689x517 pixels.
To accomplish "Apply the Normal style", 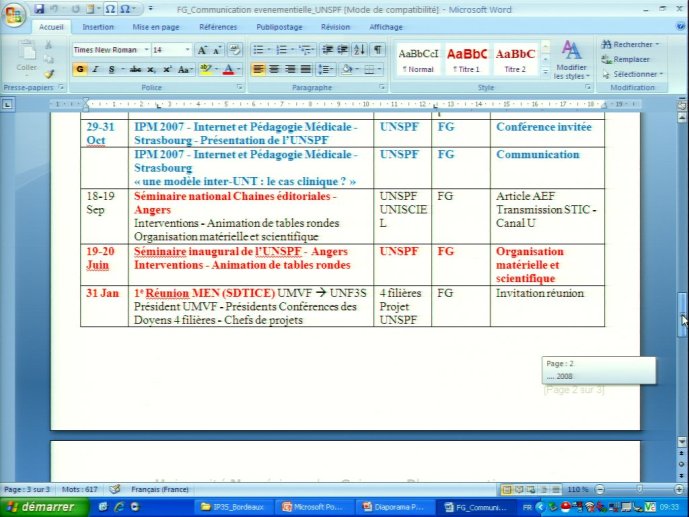I will point(418,60).
